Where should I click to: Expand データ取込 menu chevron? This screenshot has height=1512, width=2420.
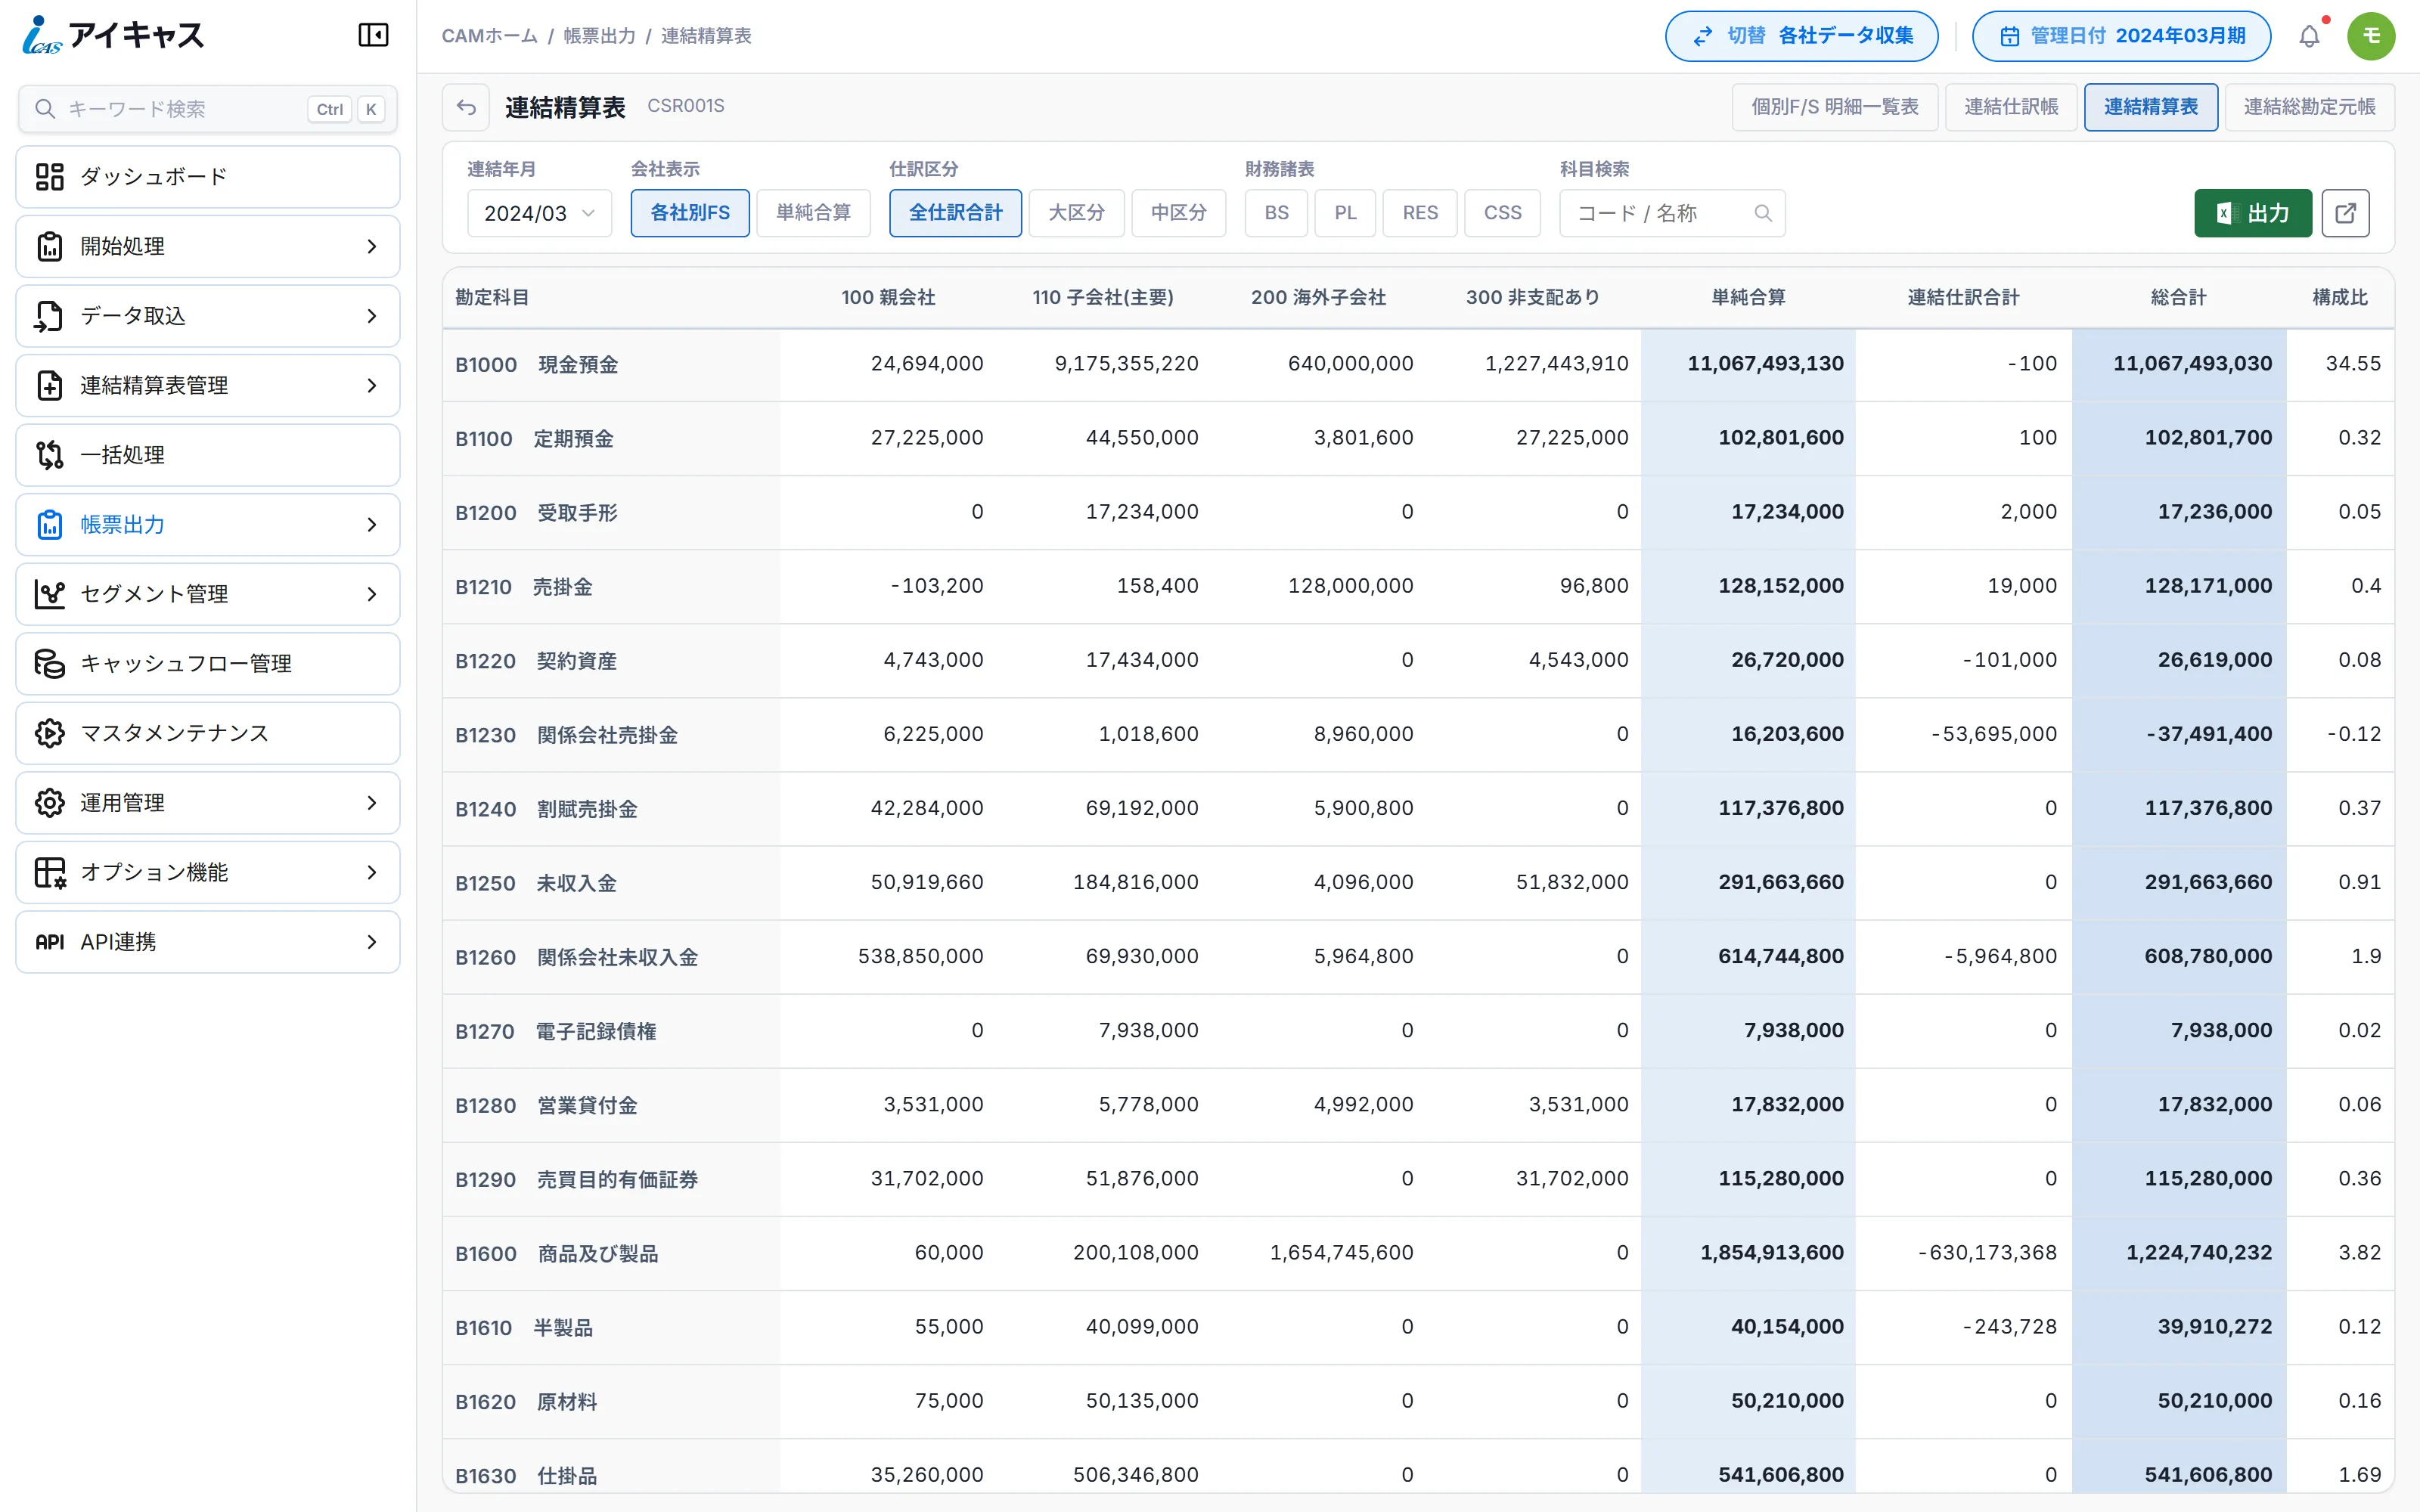point(372,316)
